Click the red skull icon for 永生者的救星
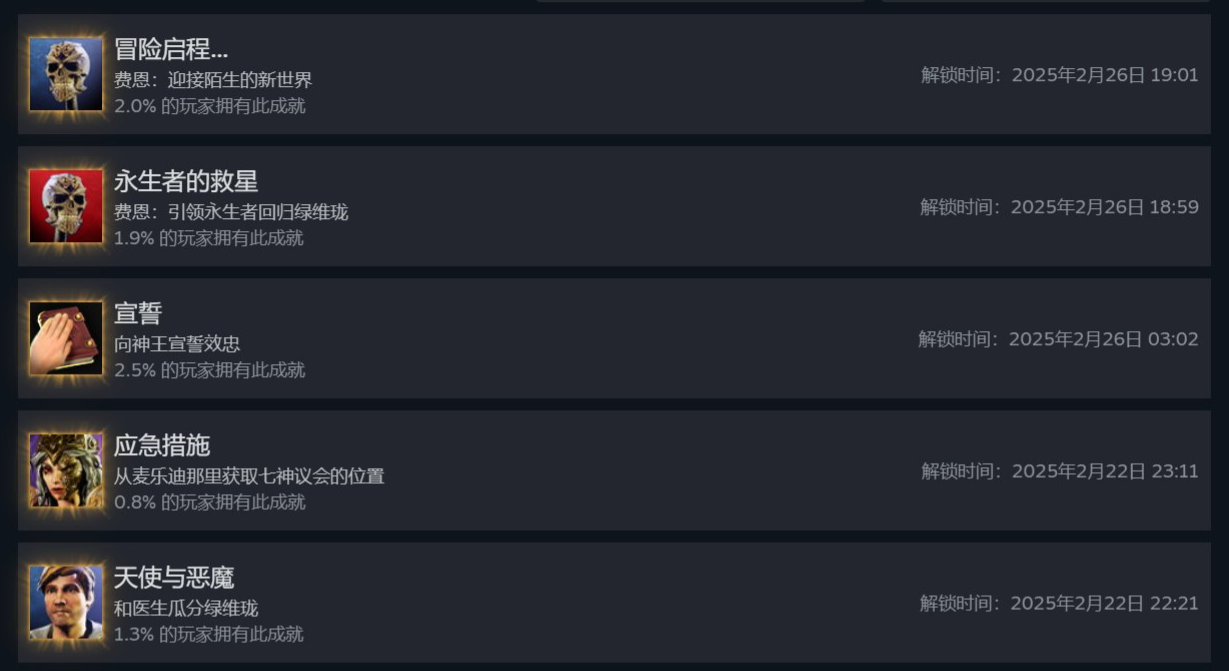 (66, 206)
